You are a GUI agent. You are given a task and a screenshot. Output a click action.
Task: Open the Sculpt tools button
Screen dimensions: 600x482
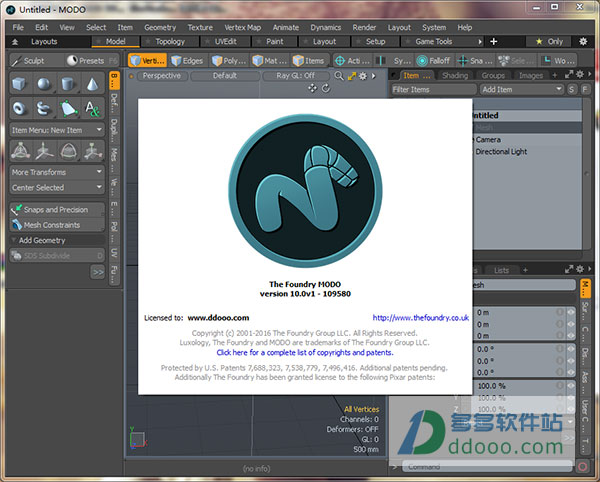[36, 60]
